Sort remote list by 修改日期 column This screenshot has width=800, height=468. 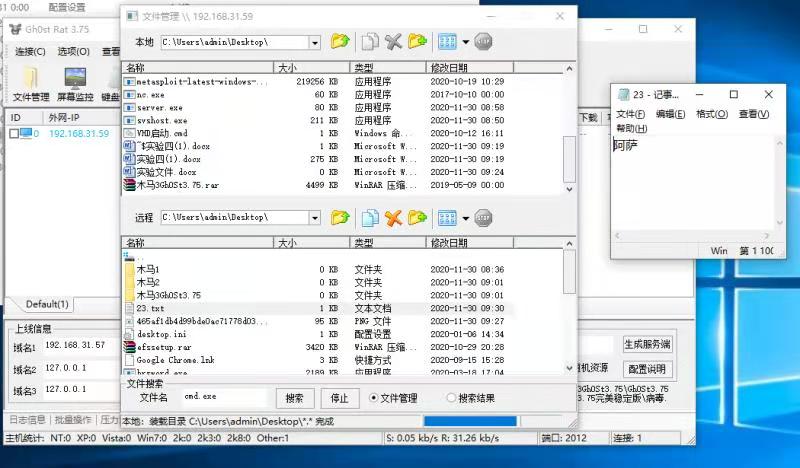click(469, 243)
